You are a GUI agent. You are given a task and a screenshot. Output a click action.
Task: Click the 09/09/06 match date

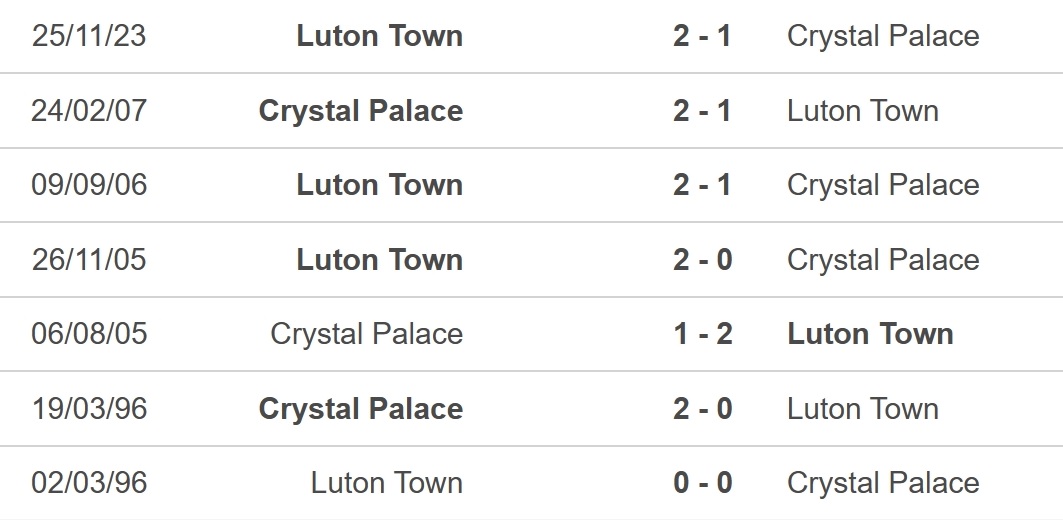coord(89,184)
